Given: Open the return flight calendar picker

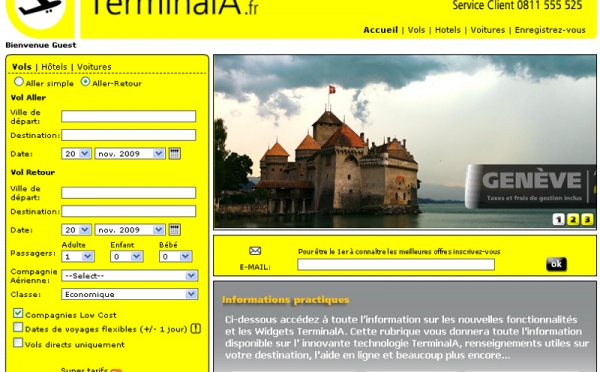Looking at the screenshot, I should pyautogui.click(x=174, y=230).
